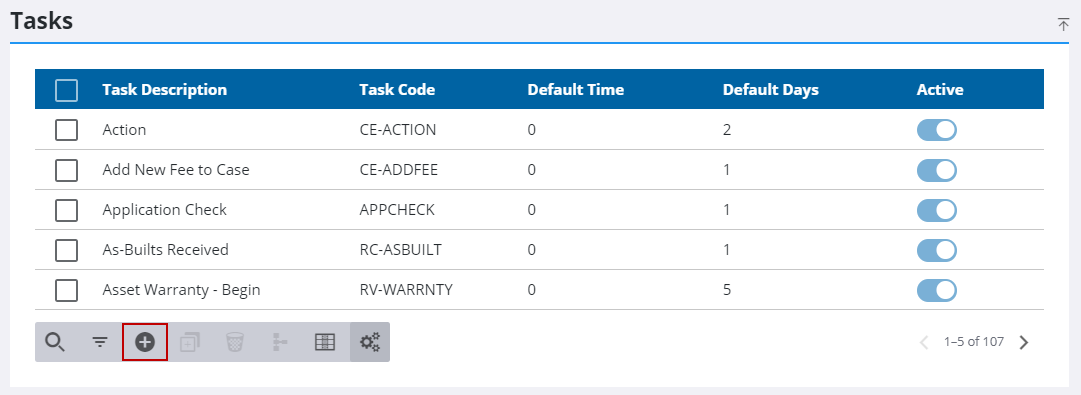Go to next page of tasks
Screen dimensions: 1081x395
click(1024, 343)
